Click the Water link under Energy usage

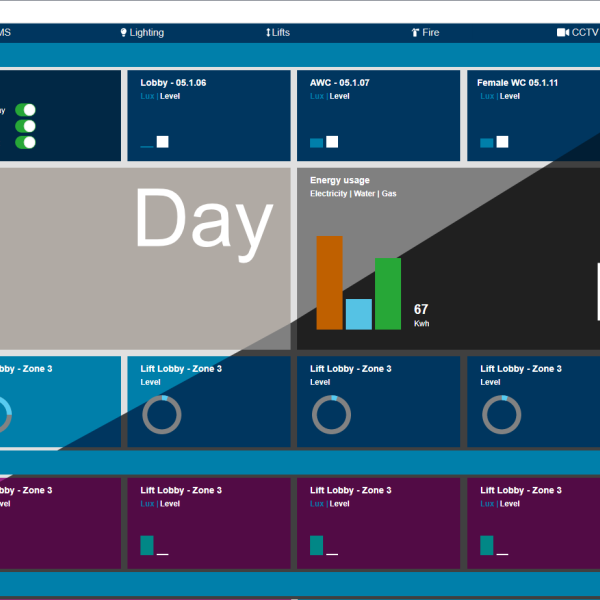point(363,194)
